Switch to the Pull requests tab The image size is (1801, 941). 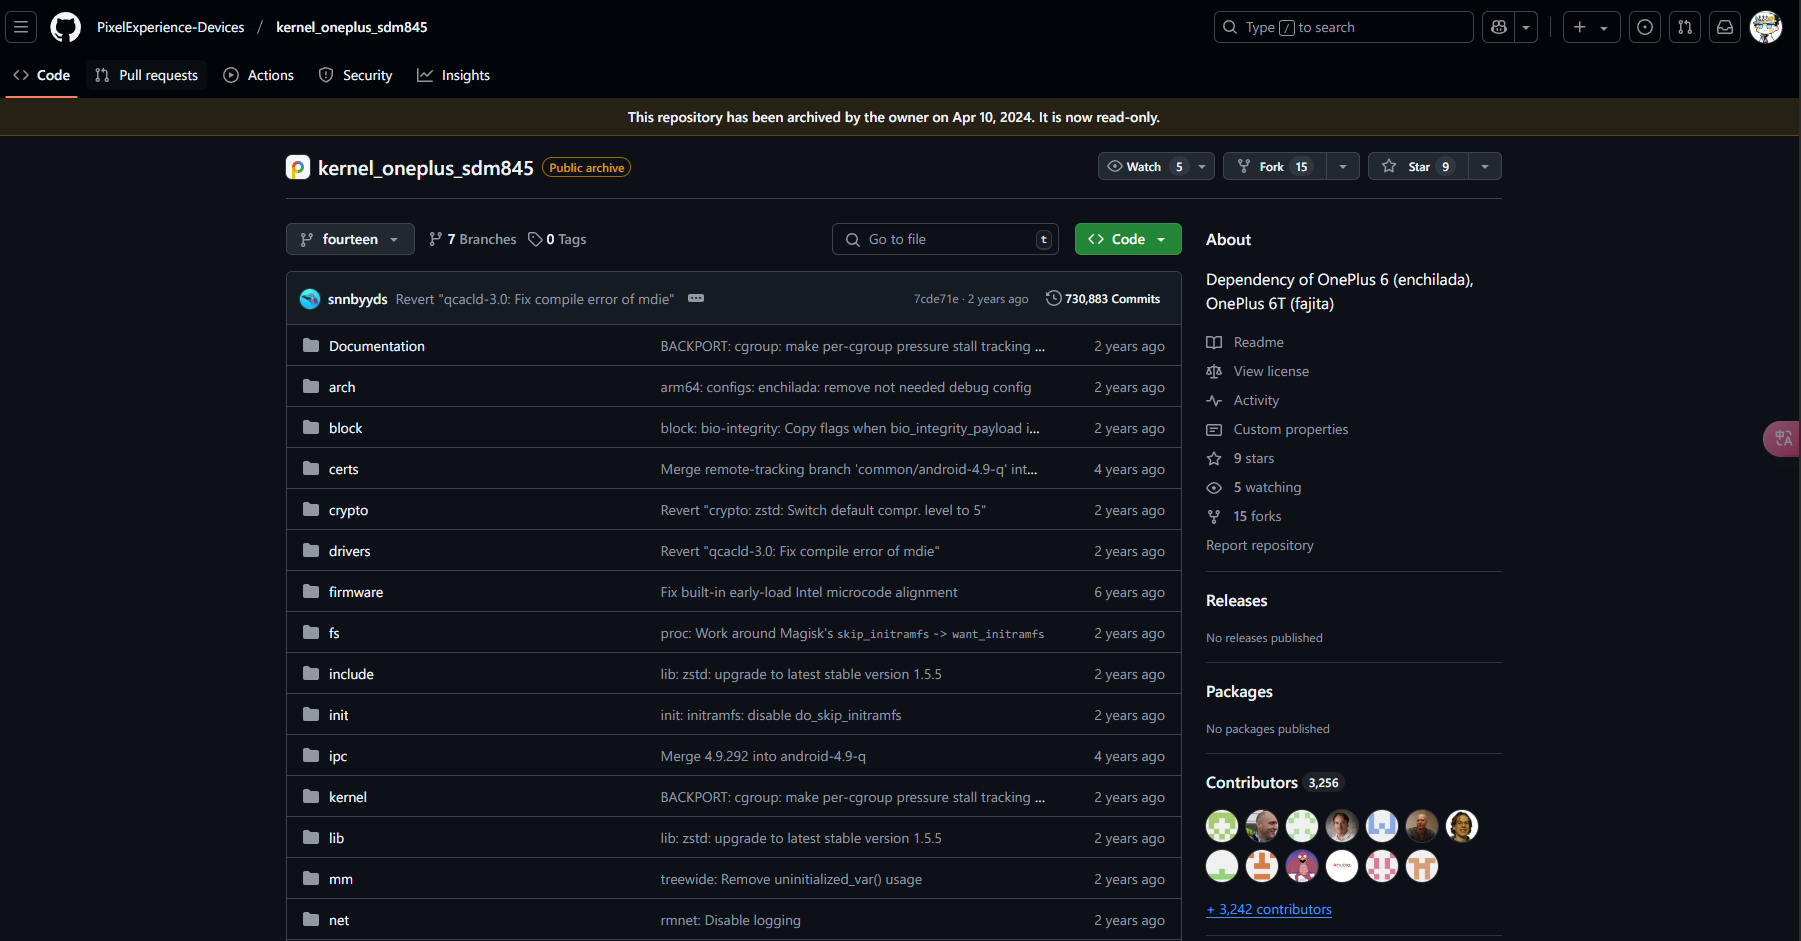click(147, 75)
